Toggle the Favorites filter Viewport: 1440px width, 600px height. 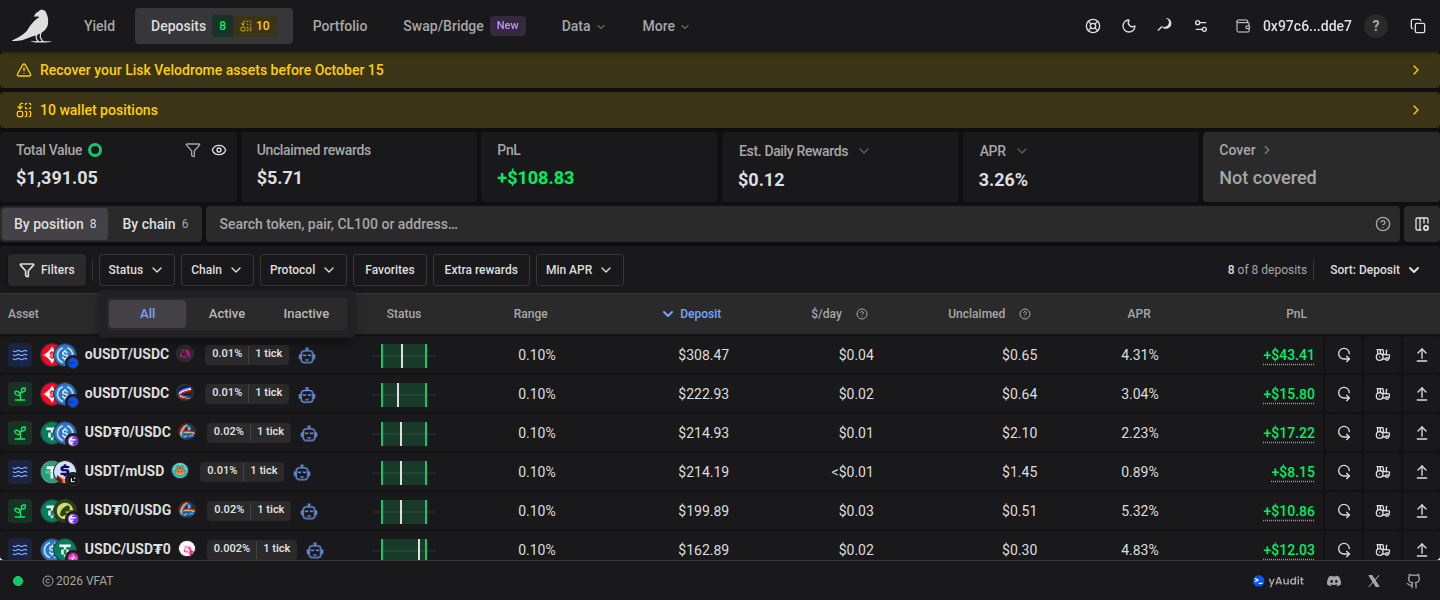click(390, 270)
